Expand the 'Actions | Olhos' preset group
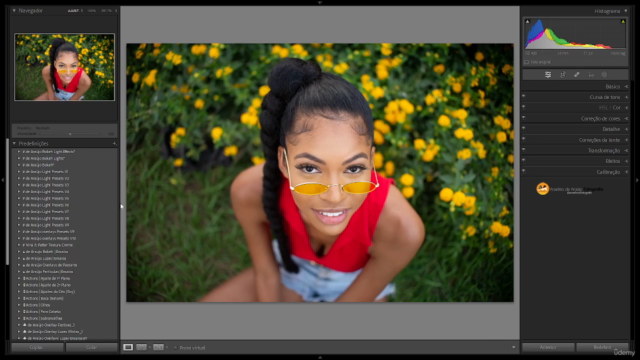Viewport: 640px width, 360px height. point(19,305)
